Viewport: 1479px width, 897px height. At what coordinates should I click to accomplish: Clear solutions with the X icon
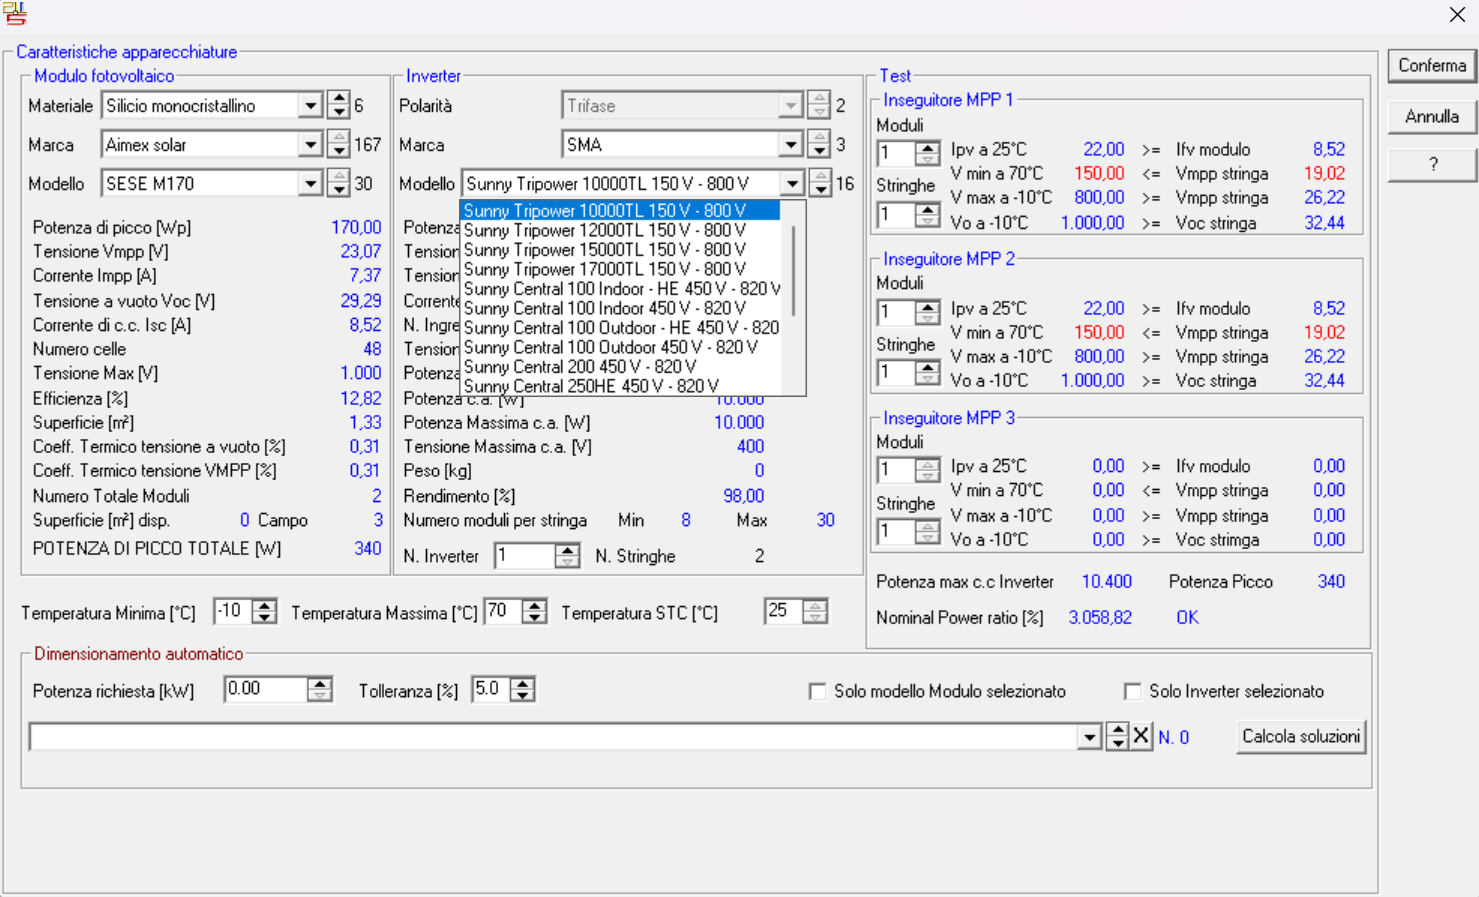[1141, 737]
